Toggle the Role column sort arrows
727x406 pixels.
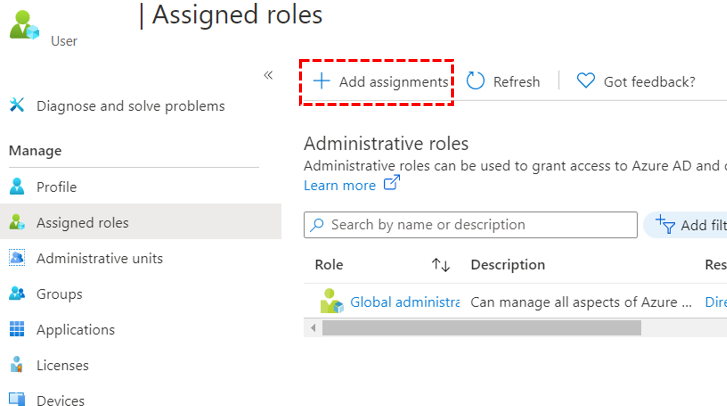(x=440, y=265)
